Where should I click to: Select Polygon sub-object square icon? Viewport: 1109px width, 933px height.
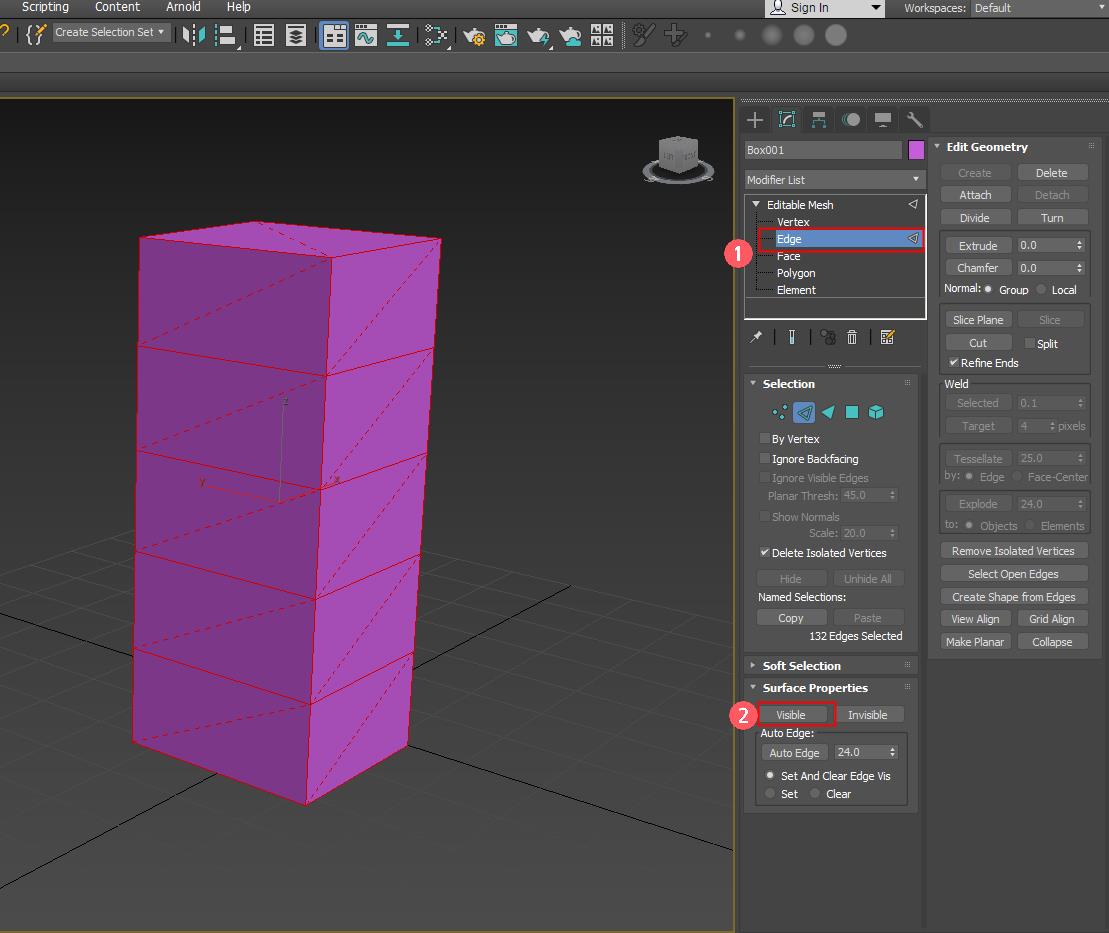[852, 412]
